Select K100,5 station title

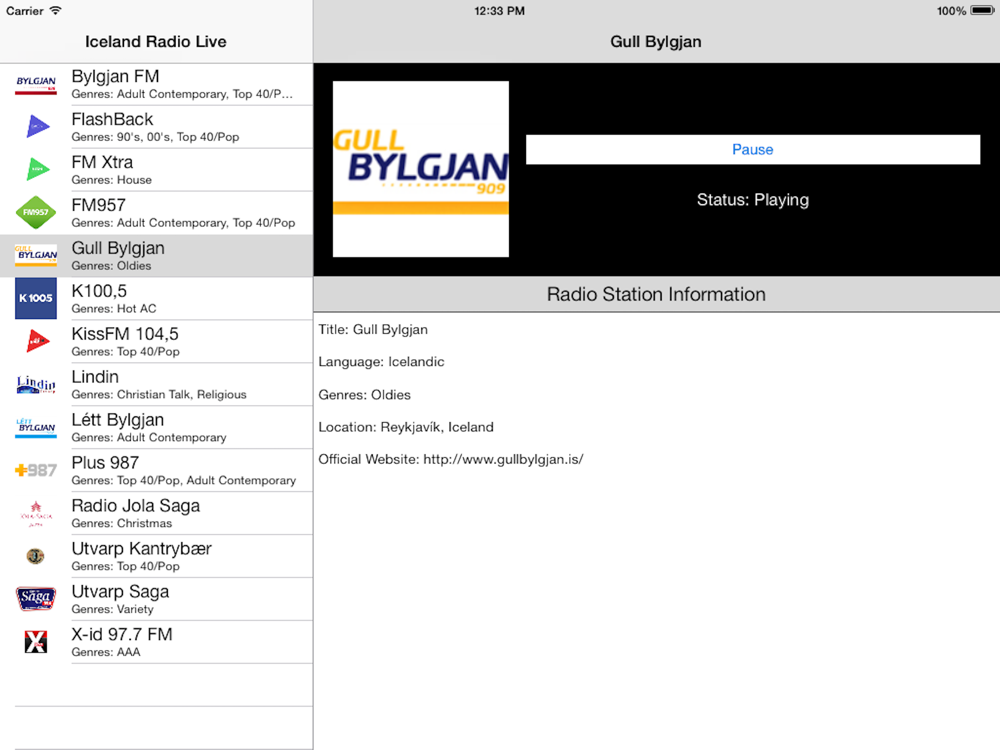click(99, 291)
